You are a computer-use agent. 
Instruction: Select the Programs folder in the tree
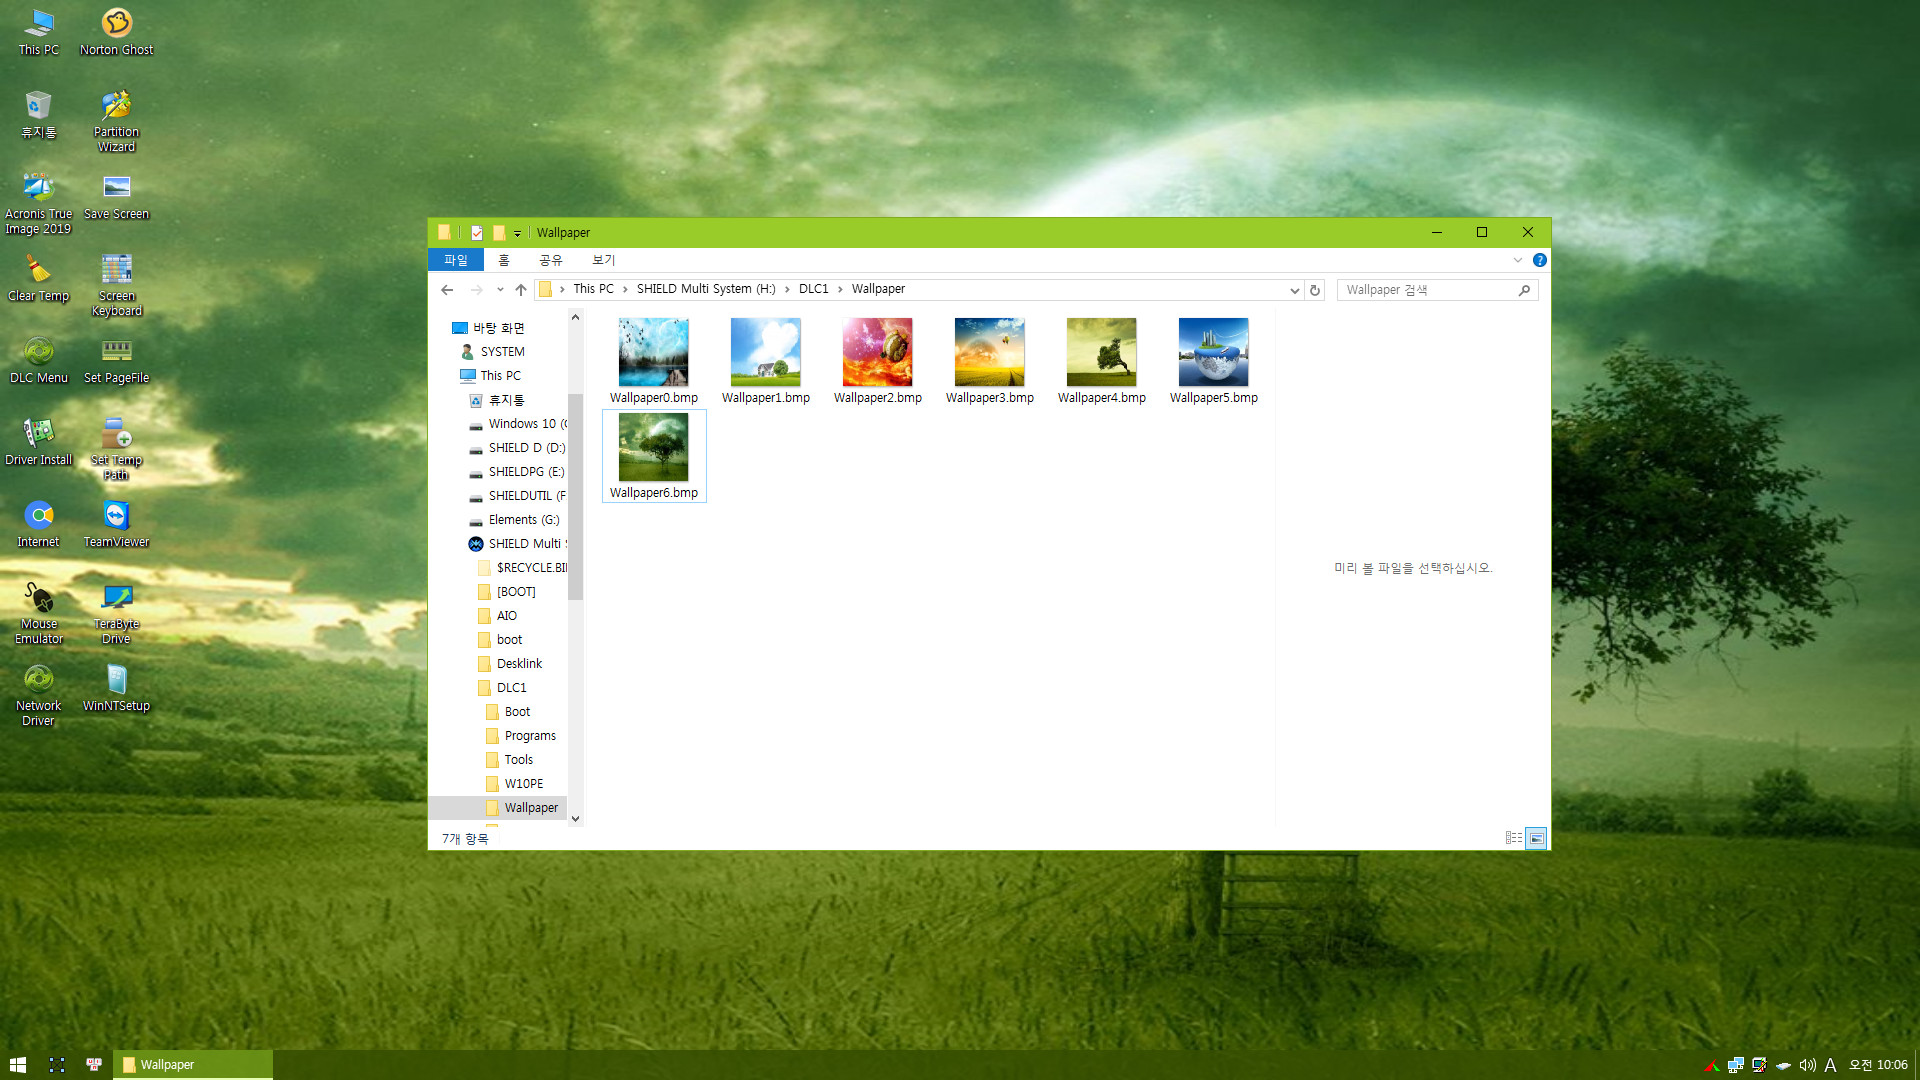pos(522,736)
